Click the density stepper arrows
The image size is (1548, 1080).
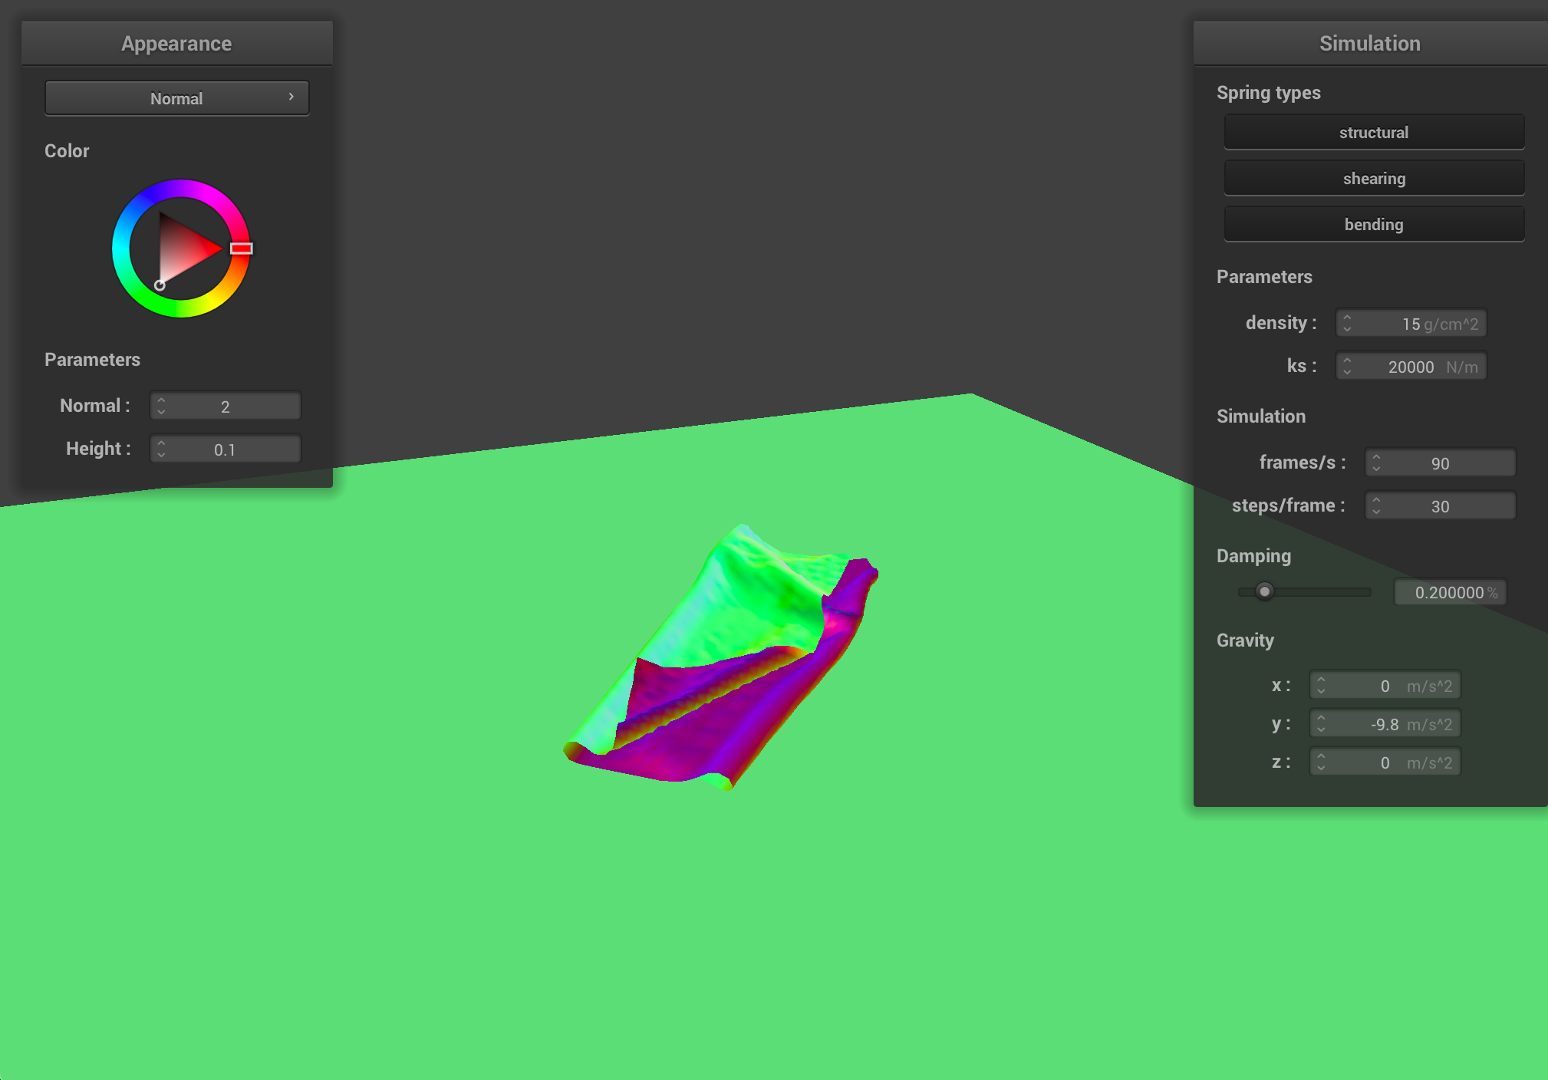pos(1347,323)
